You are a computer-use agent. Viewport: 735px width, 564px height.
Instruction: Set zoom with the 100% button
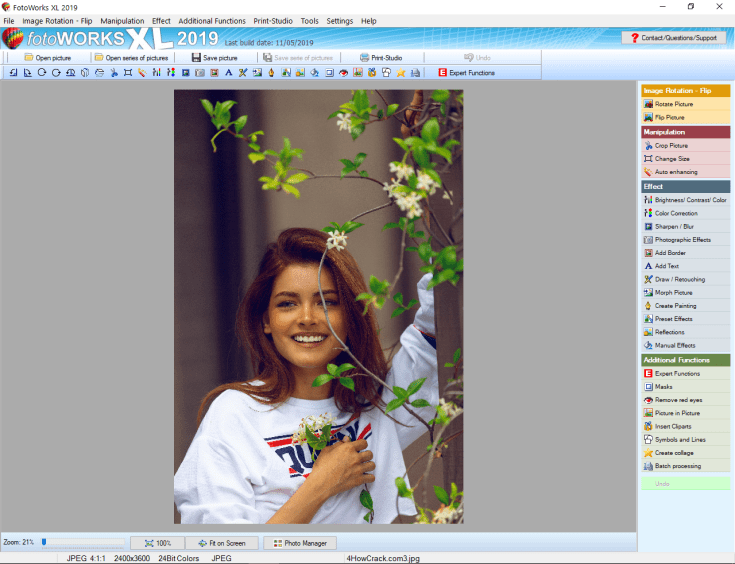point(158,543)
